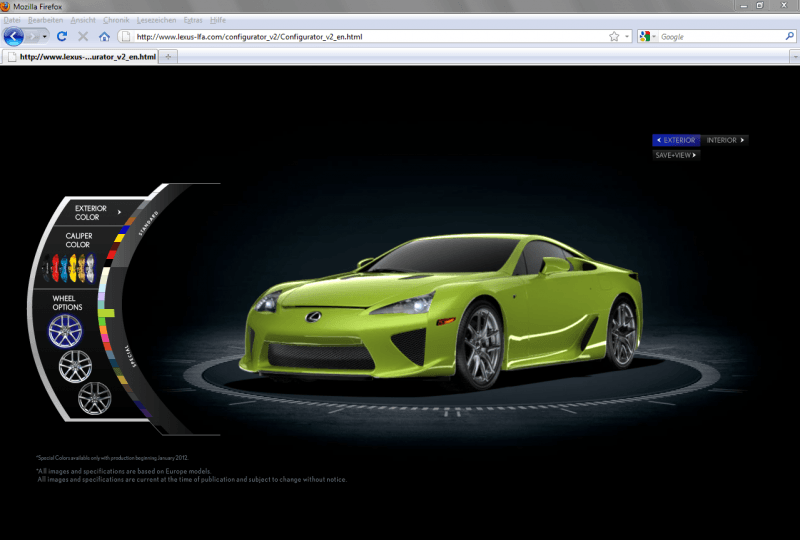This screenshot has height=540, width=800.
Task: Click the green Lexus LFA car image
Action: pyautogui.click(x=441, y=311)
